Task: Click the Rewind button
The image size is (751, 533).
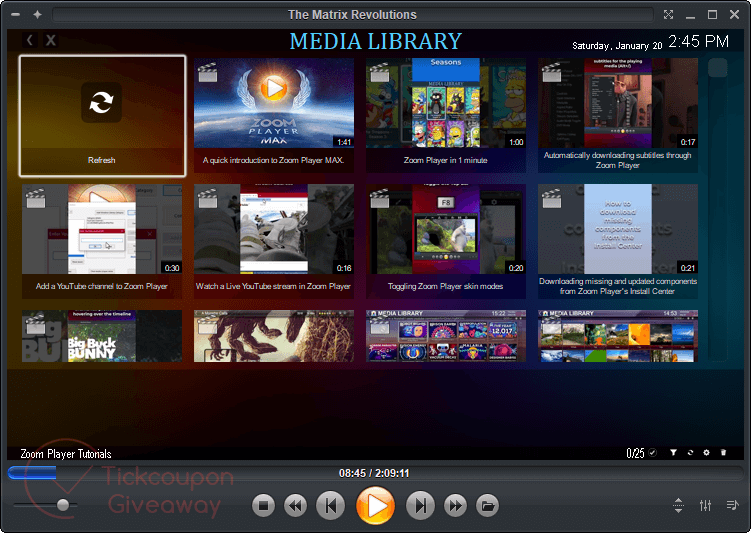Action: pyautogui.click(x=296, y=506)
